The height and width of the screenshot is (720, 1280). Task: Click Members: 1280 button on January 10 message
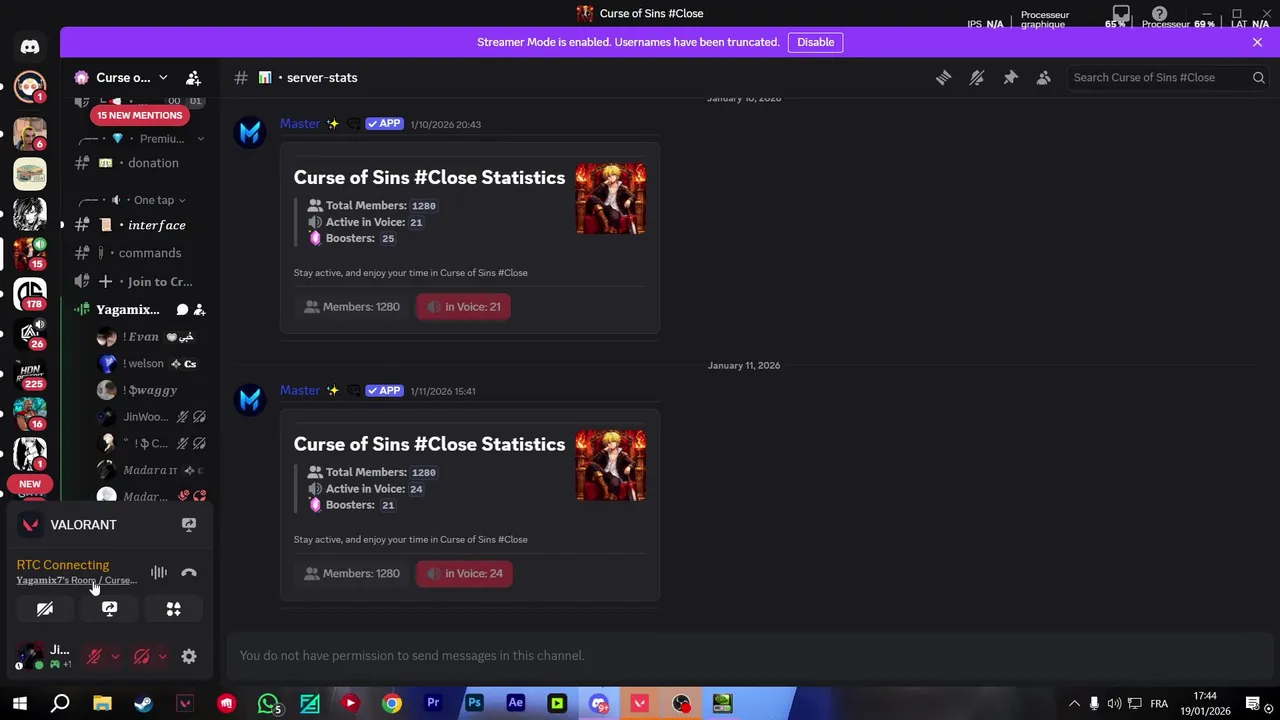352,306
